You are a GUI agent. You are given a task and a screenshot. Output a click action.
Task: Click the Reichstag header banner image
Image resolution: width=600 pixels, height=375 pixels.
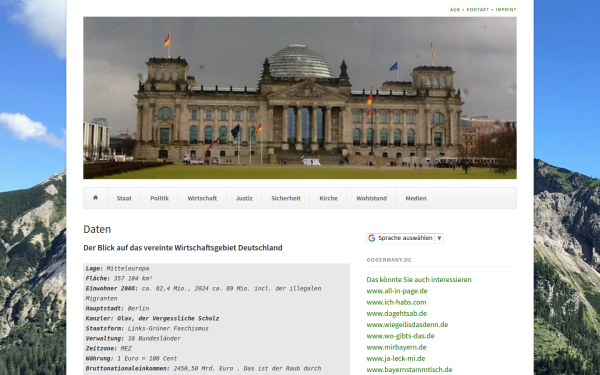point(300,98)
